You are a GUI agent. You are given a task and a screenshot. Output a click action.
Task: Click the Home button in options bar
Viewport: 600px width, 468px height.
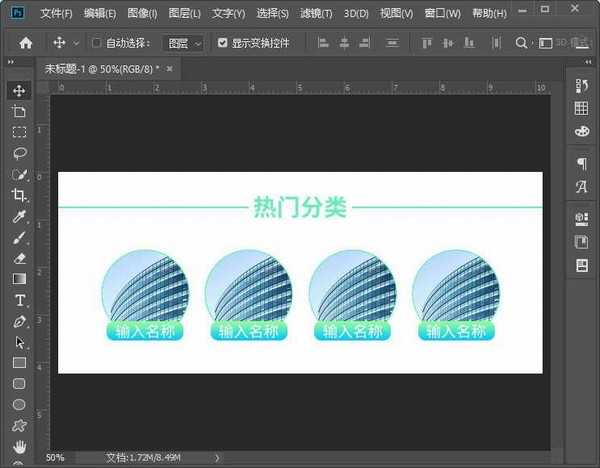(26, 44)
